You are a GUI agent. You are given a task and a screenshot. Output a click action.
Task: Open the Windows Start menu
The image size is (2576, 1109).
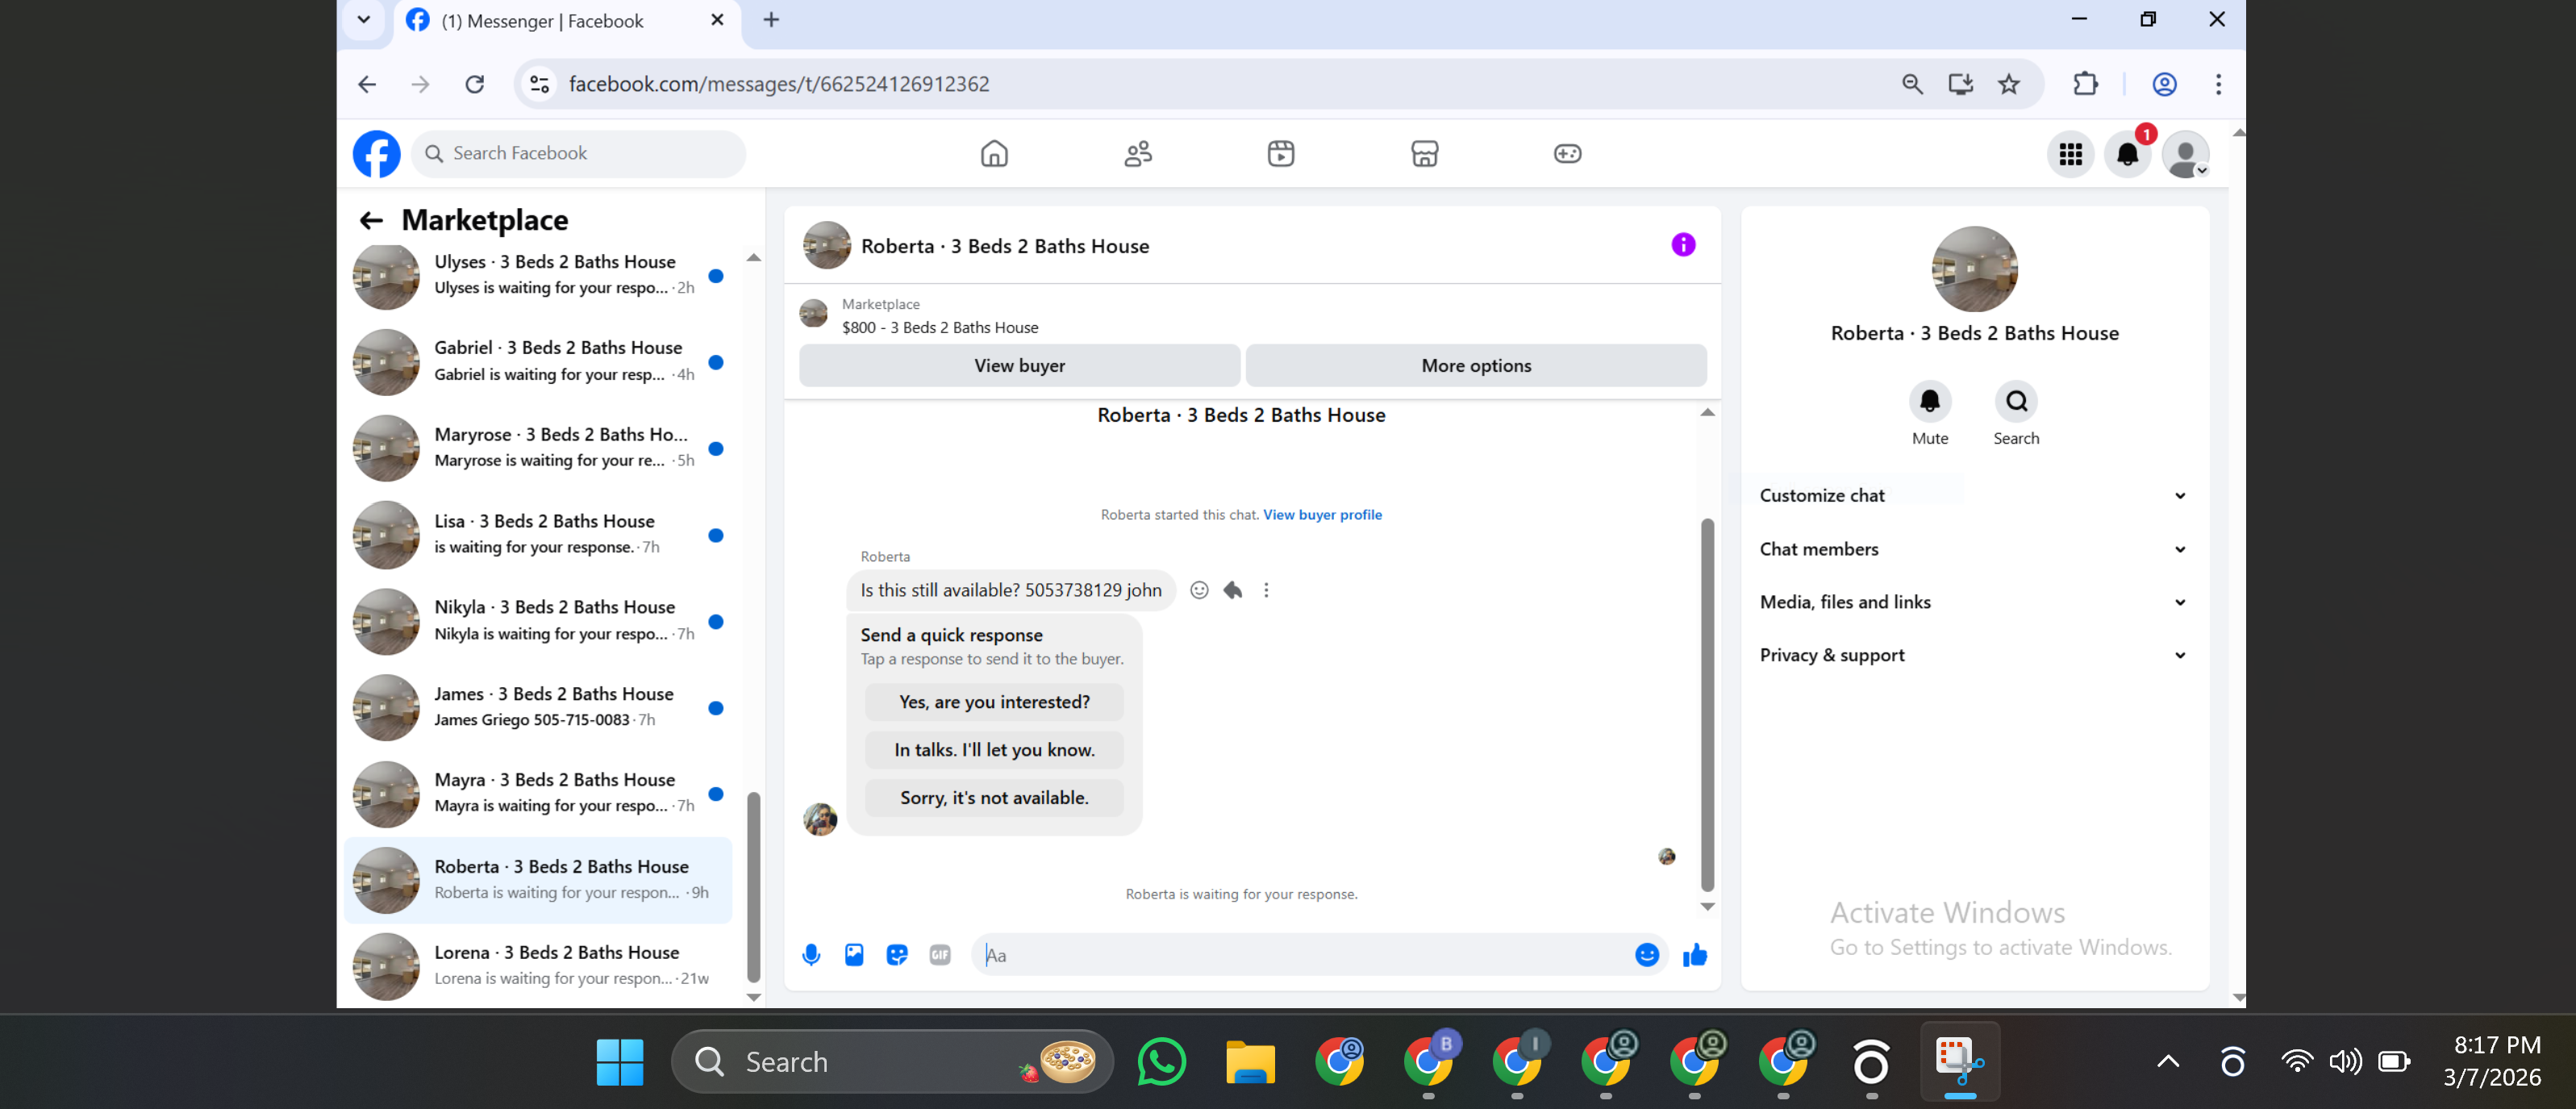[619, 1062]
